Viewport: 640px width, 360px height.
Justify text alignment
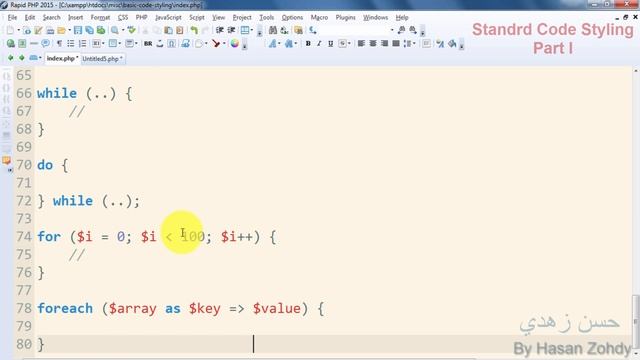[x=396, y=43]
